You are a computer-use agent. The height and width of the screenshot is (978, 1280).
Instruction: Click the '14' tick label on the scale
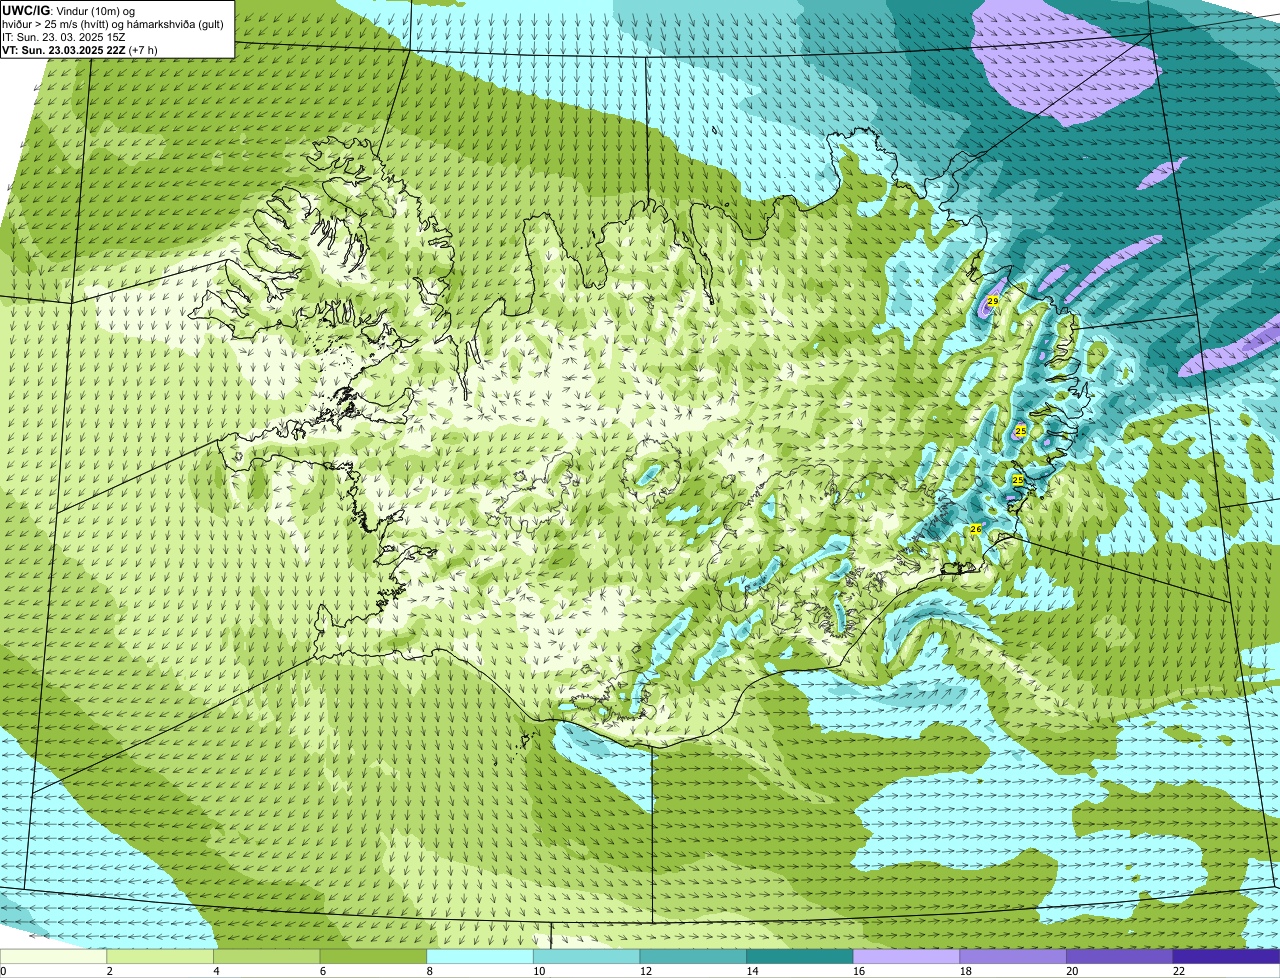point(752,971)
